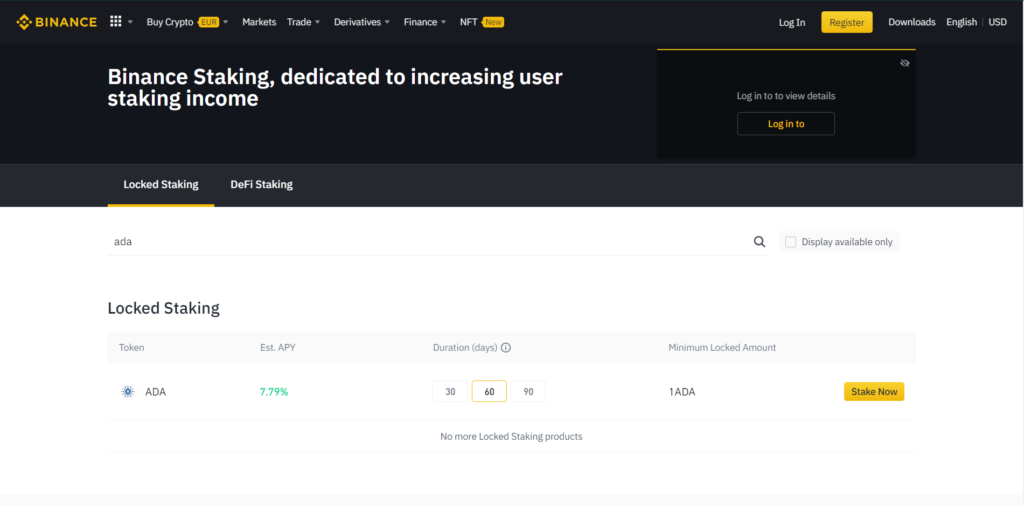Click the Est. APY column header
Viewport: 1024px width, 506px height.
click(278, 347)
